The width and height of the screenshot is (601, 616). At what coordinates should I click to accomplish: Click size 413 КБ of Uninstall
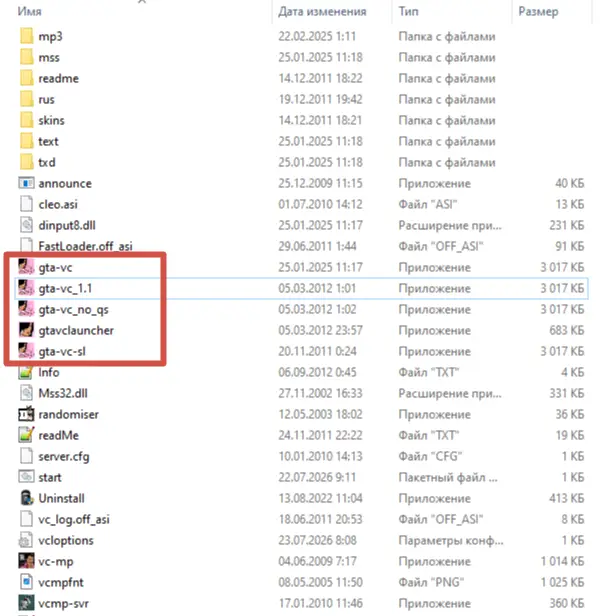click(566, 498)
